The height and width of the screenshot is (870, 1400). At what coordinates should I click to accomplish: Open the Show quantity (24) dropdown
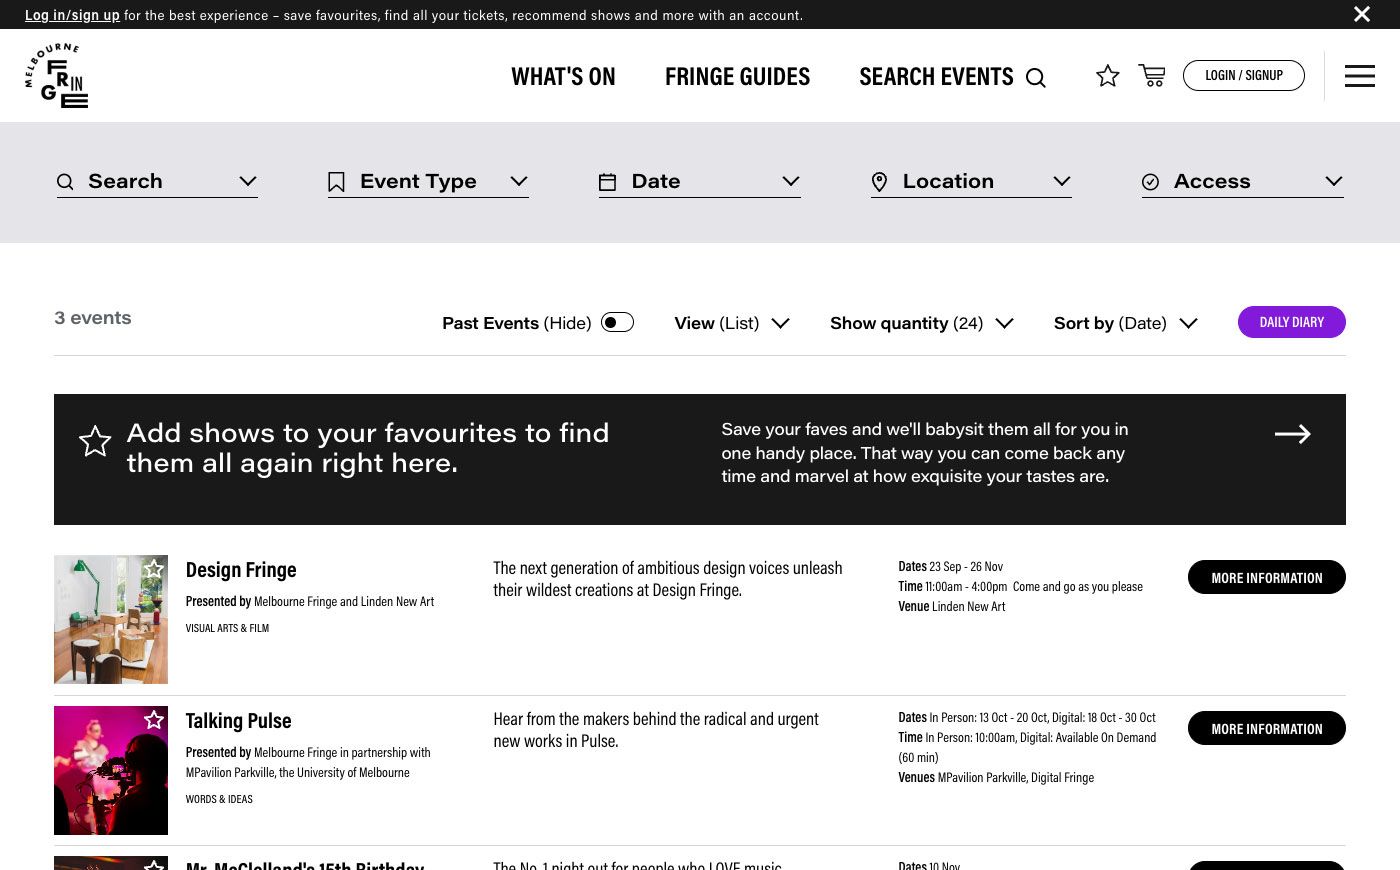click(x=922, y=323)
